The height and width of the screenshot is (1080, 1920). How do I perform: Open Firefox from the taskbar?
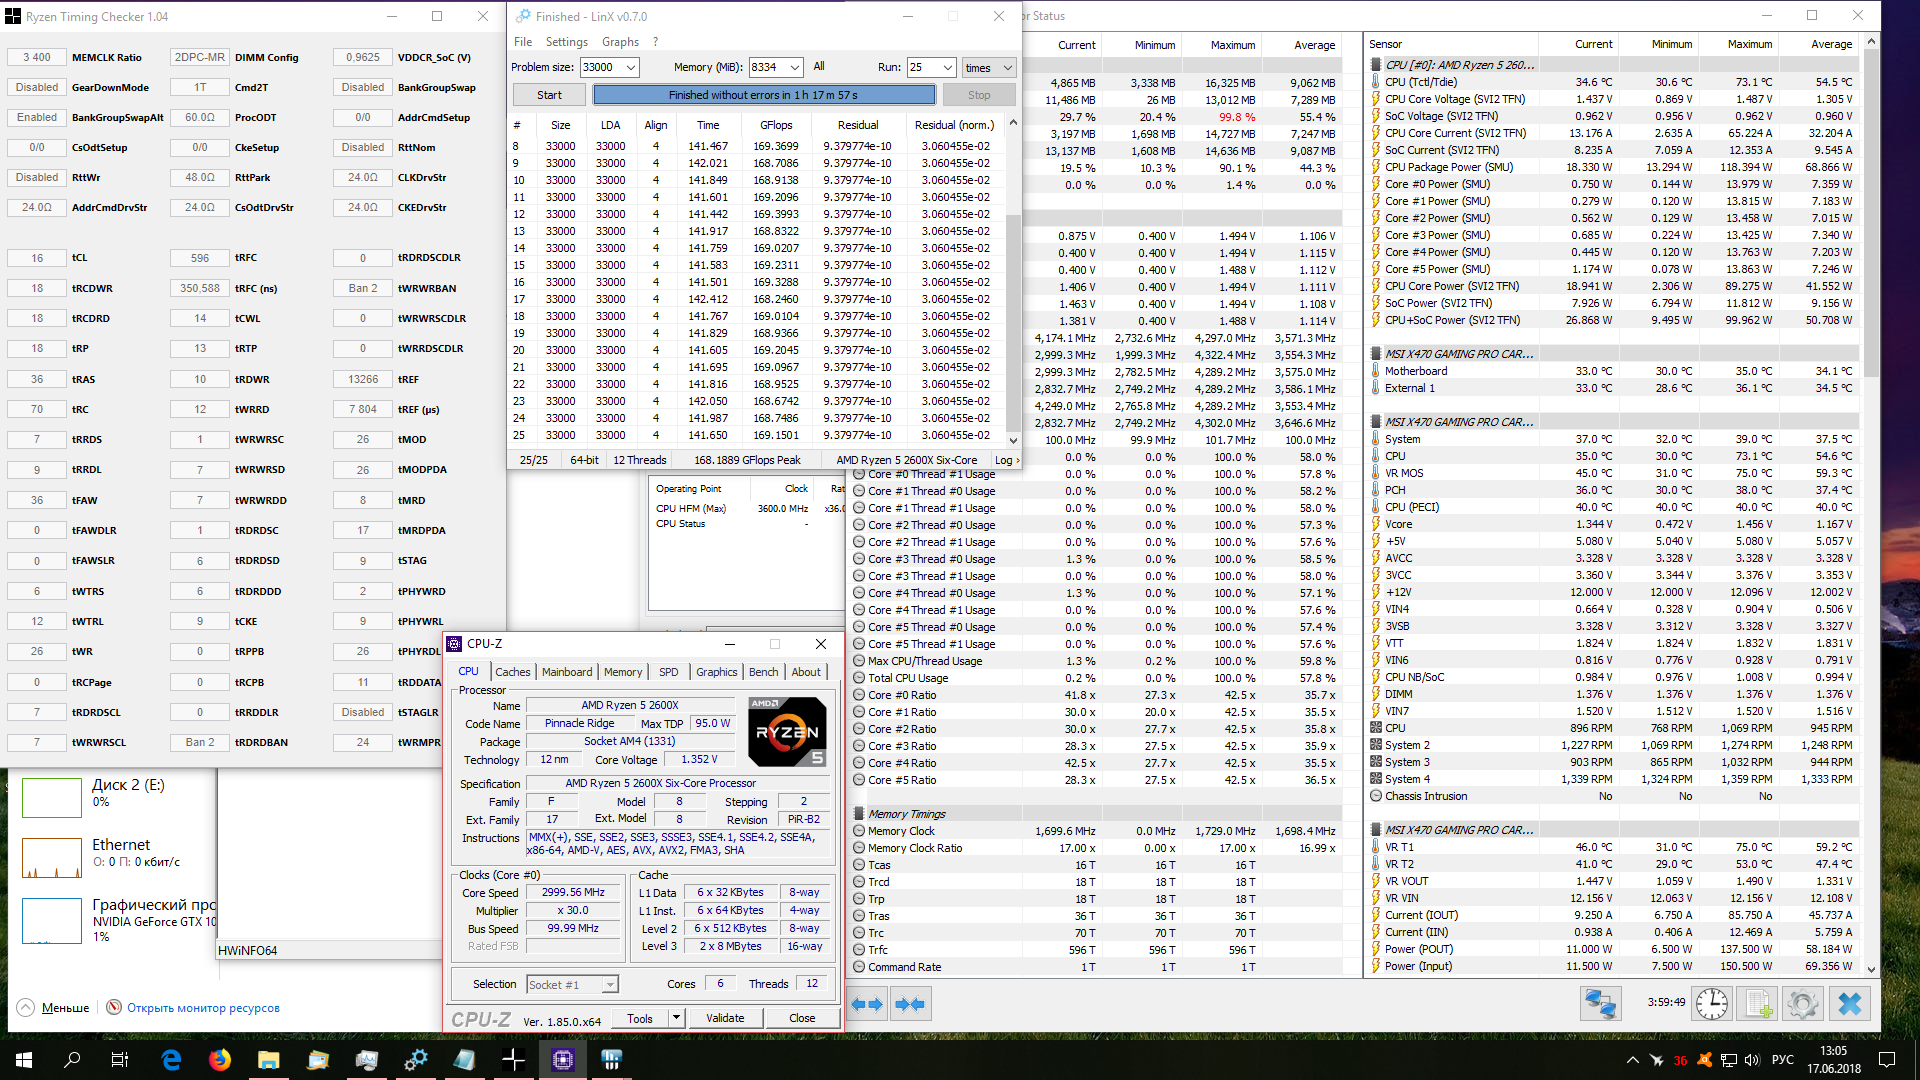click(x=220, y=1060)
